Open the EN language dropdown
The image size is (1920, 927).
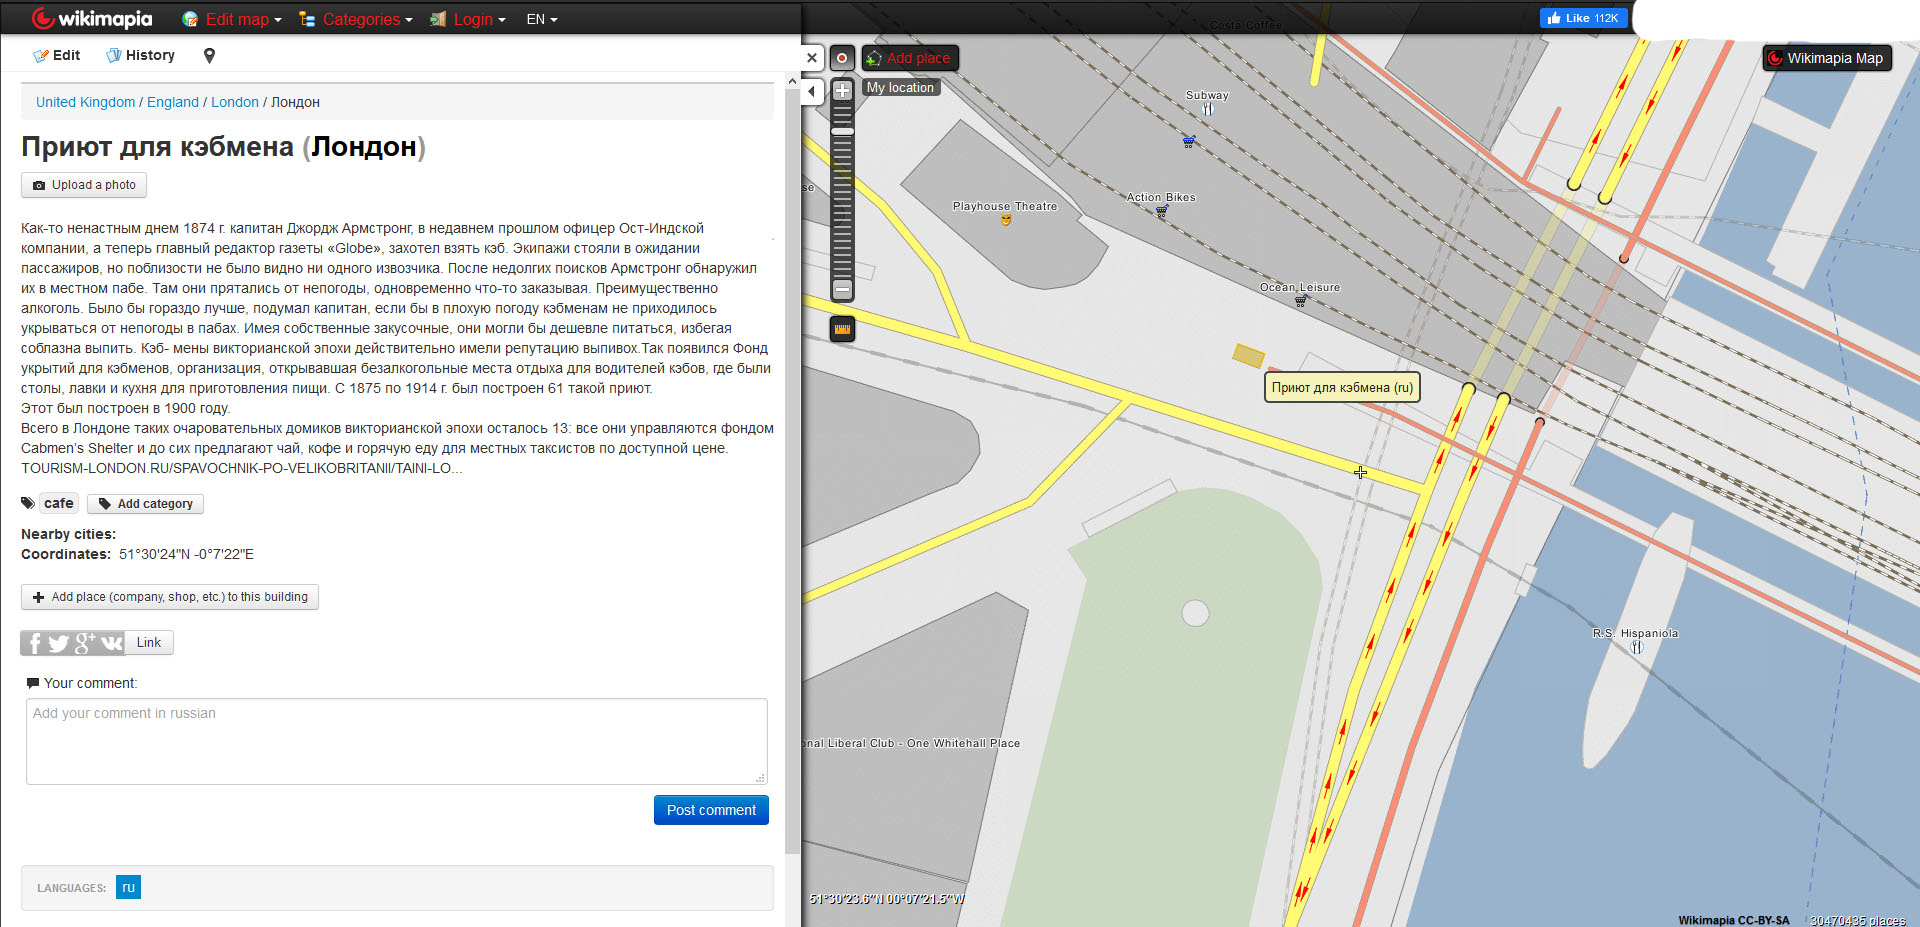tap(542, 19)
